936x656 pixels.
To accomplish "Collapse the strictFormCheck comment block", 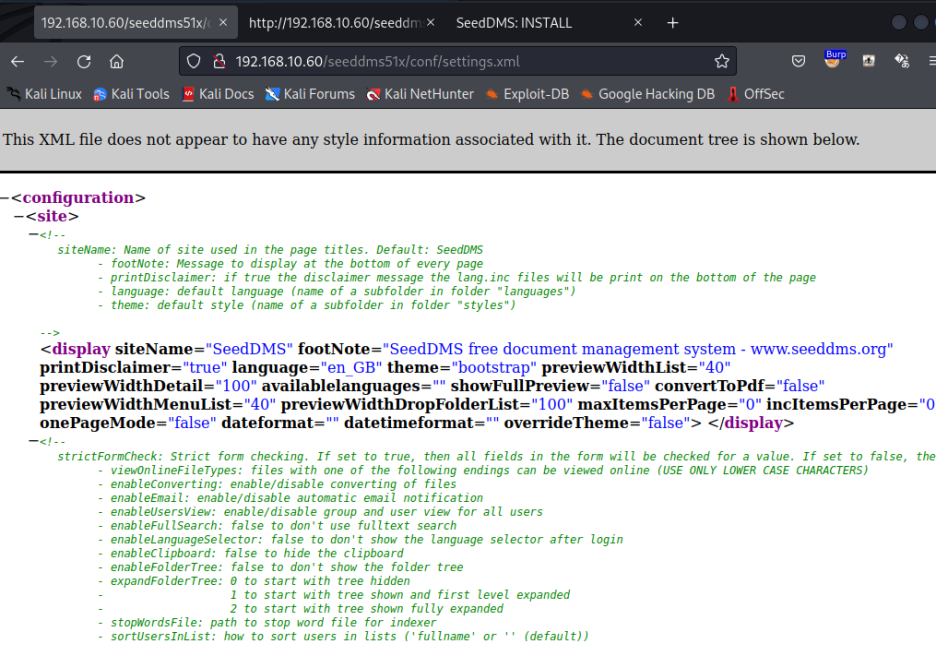I will [33, 441].
